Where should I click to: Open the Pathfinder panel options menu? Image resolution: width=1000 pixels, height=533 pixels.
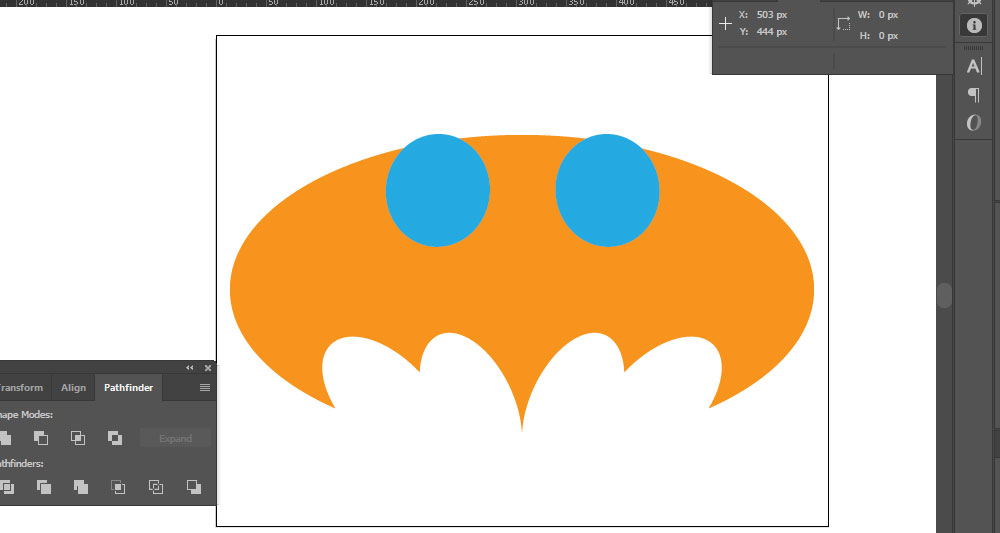pyautogui.click(x=205, y=388)
